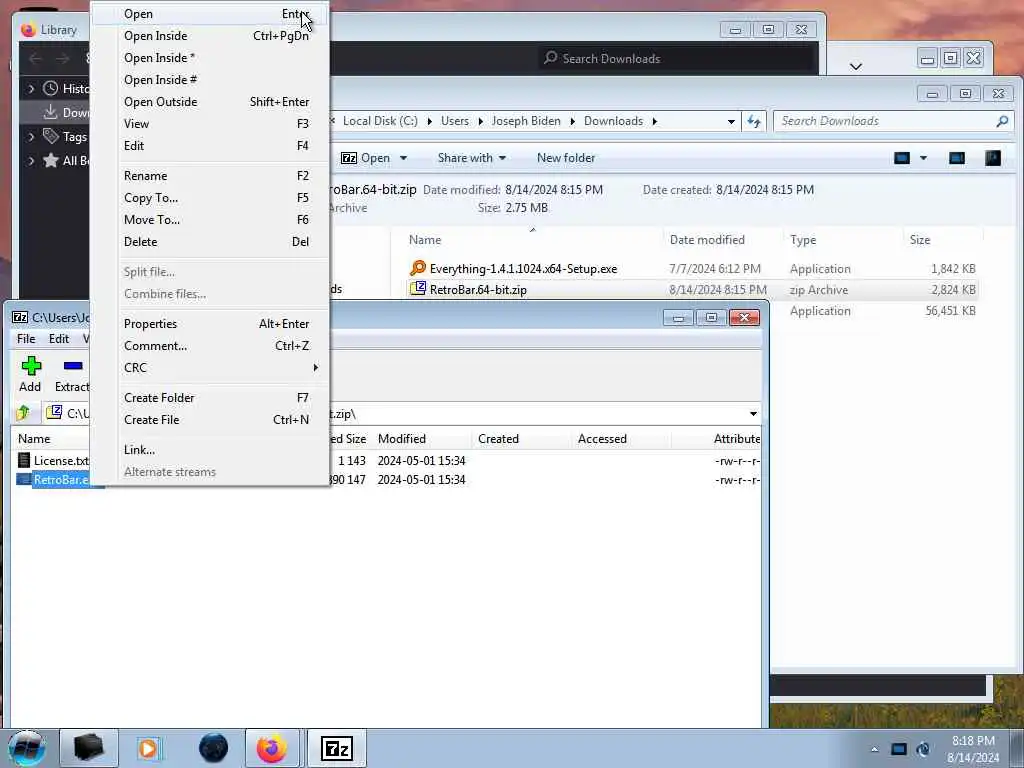The image size is (1024, 768).
Task: Choose Open in the context menu
Action: [x=209, y=14]
